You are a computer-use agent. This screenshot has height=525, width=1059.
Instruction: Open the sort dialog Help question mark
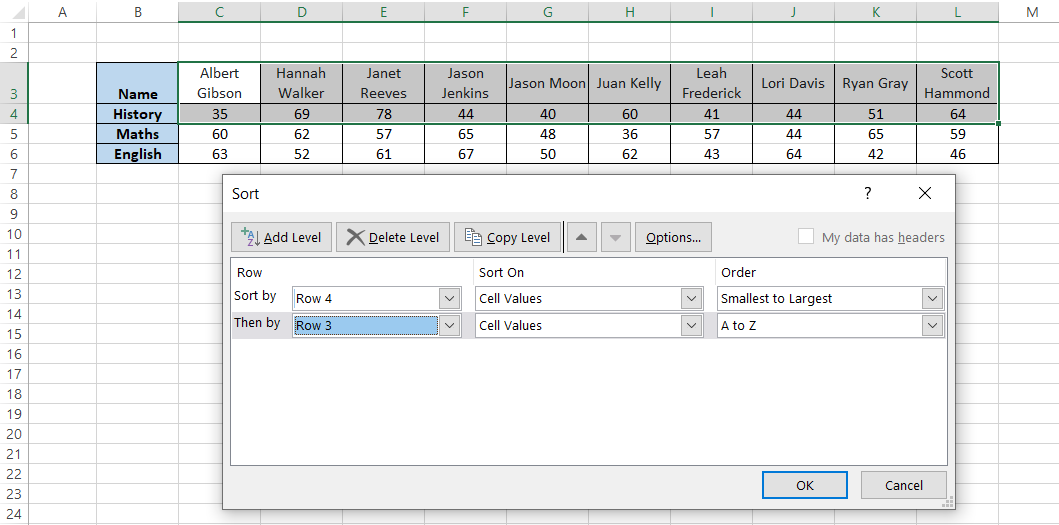[x=867, y=193]
